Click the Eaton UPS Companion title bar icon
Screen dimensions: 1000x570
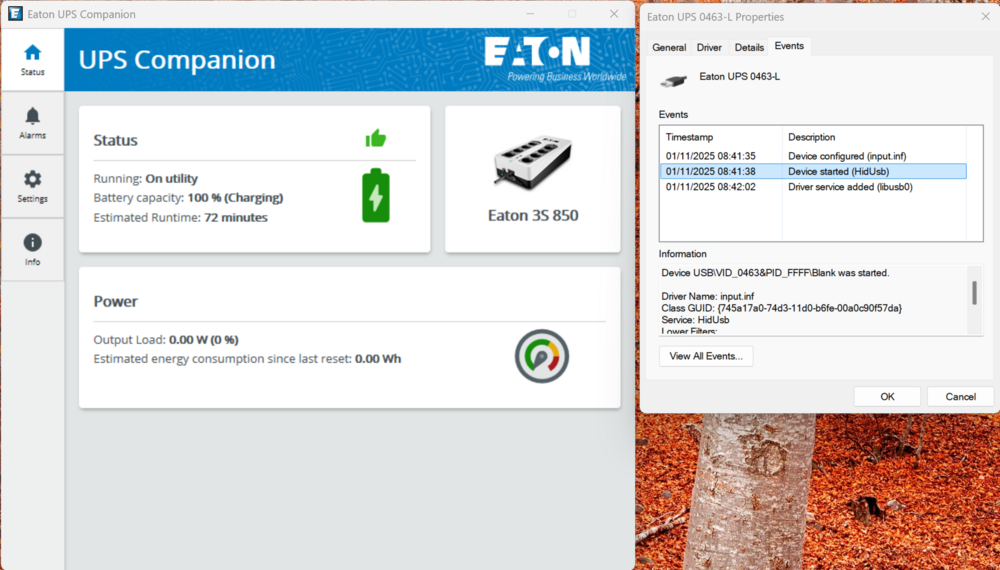coord(15,14)
